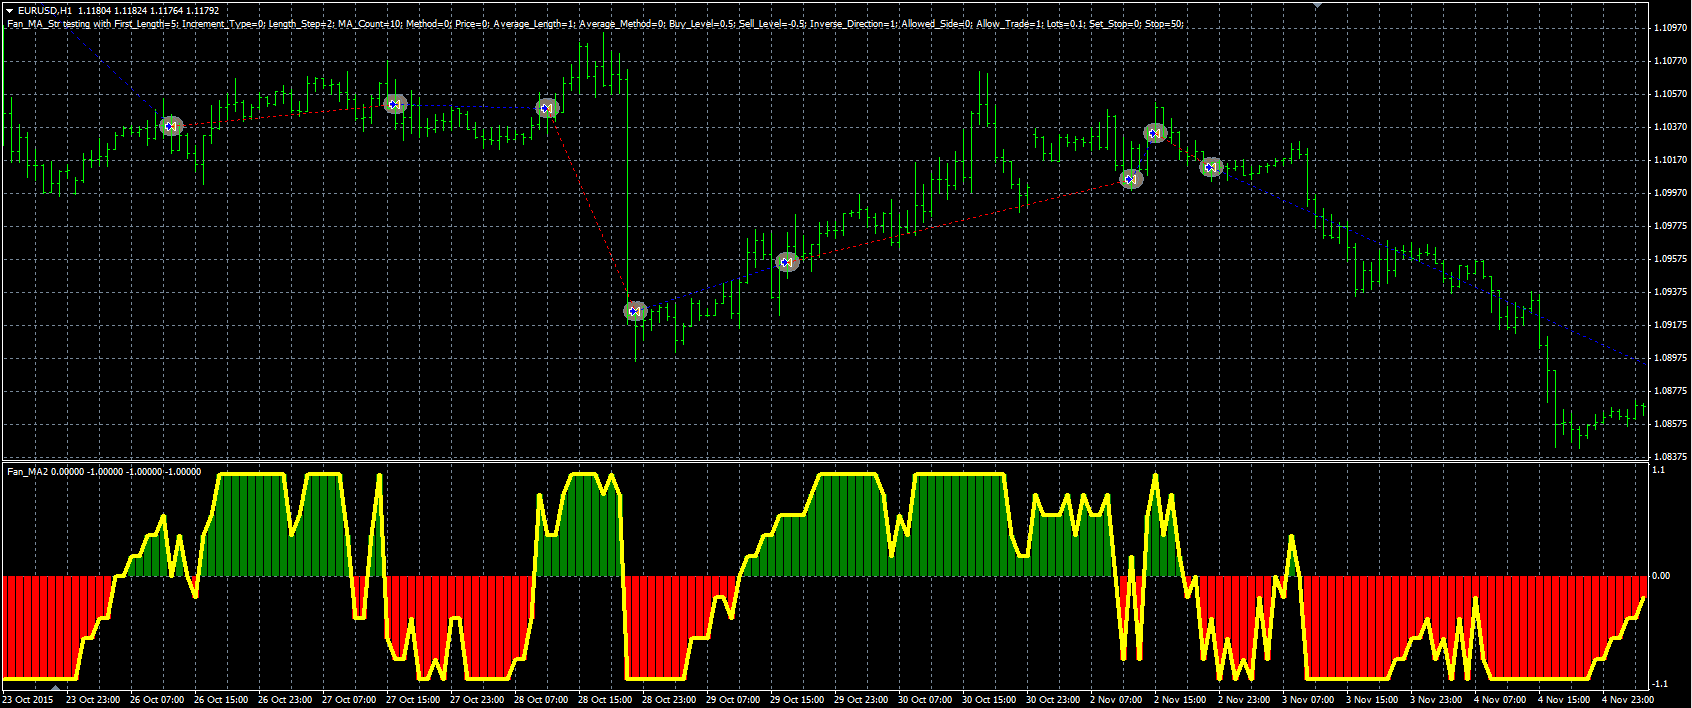Click the 1.1 indicator scale value
Screen dimensions: 1692x708
[1659, 470]
